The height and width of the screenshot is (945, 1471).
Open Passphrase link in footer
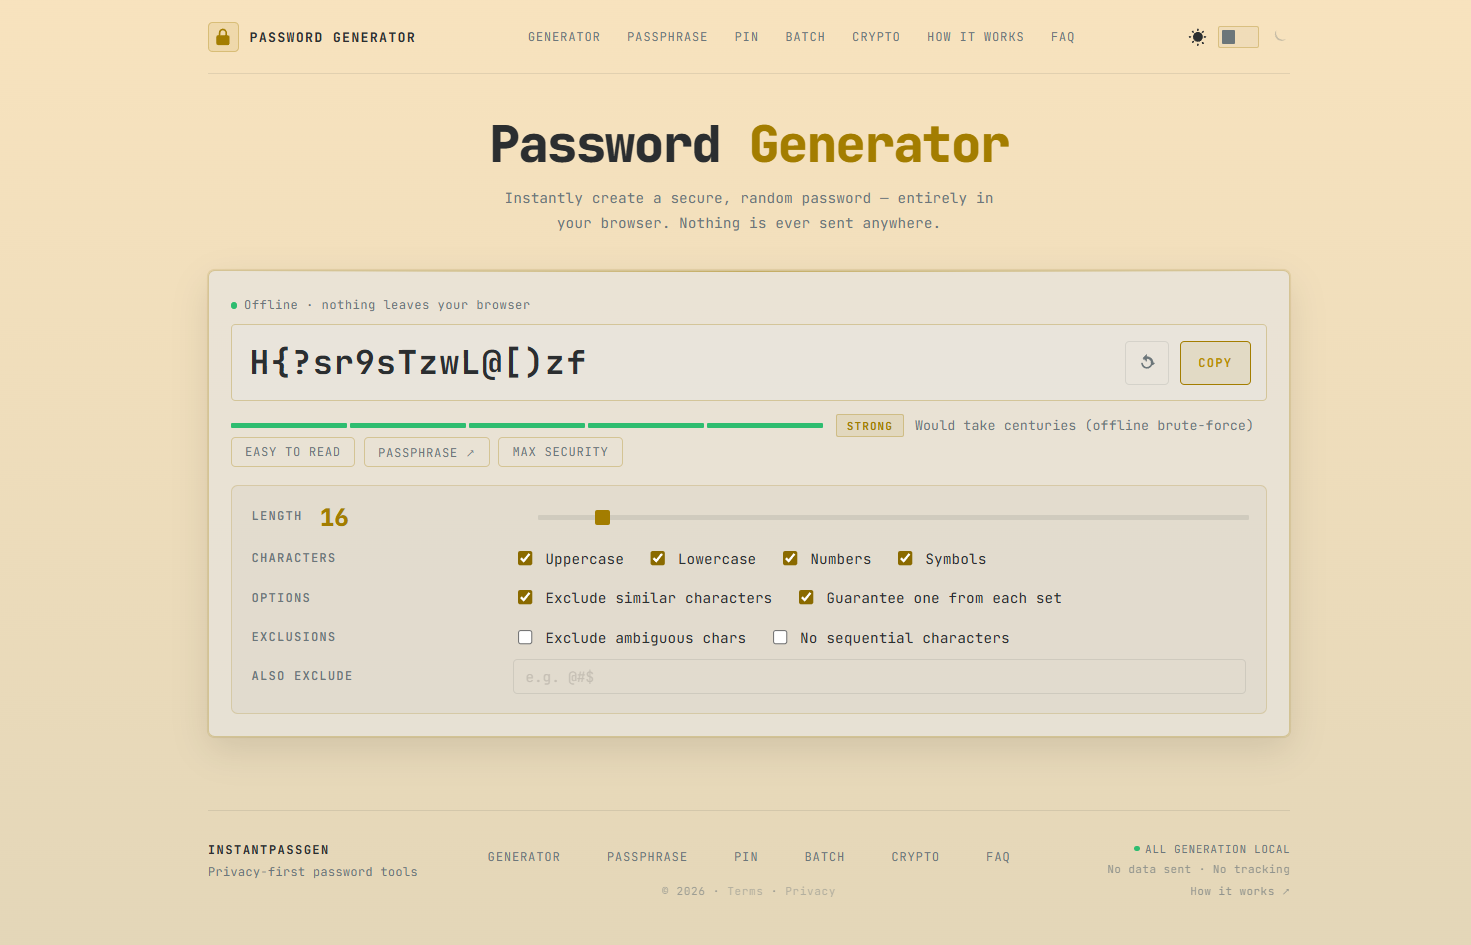coord(647,857)
